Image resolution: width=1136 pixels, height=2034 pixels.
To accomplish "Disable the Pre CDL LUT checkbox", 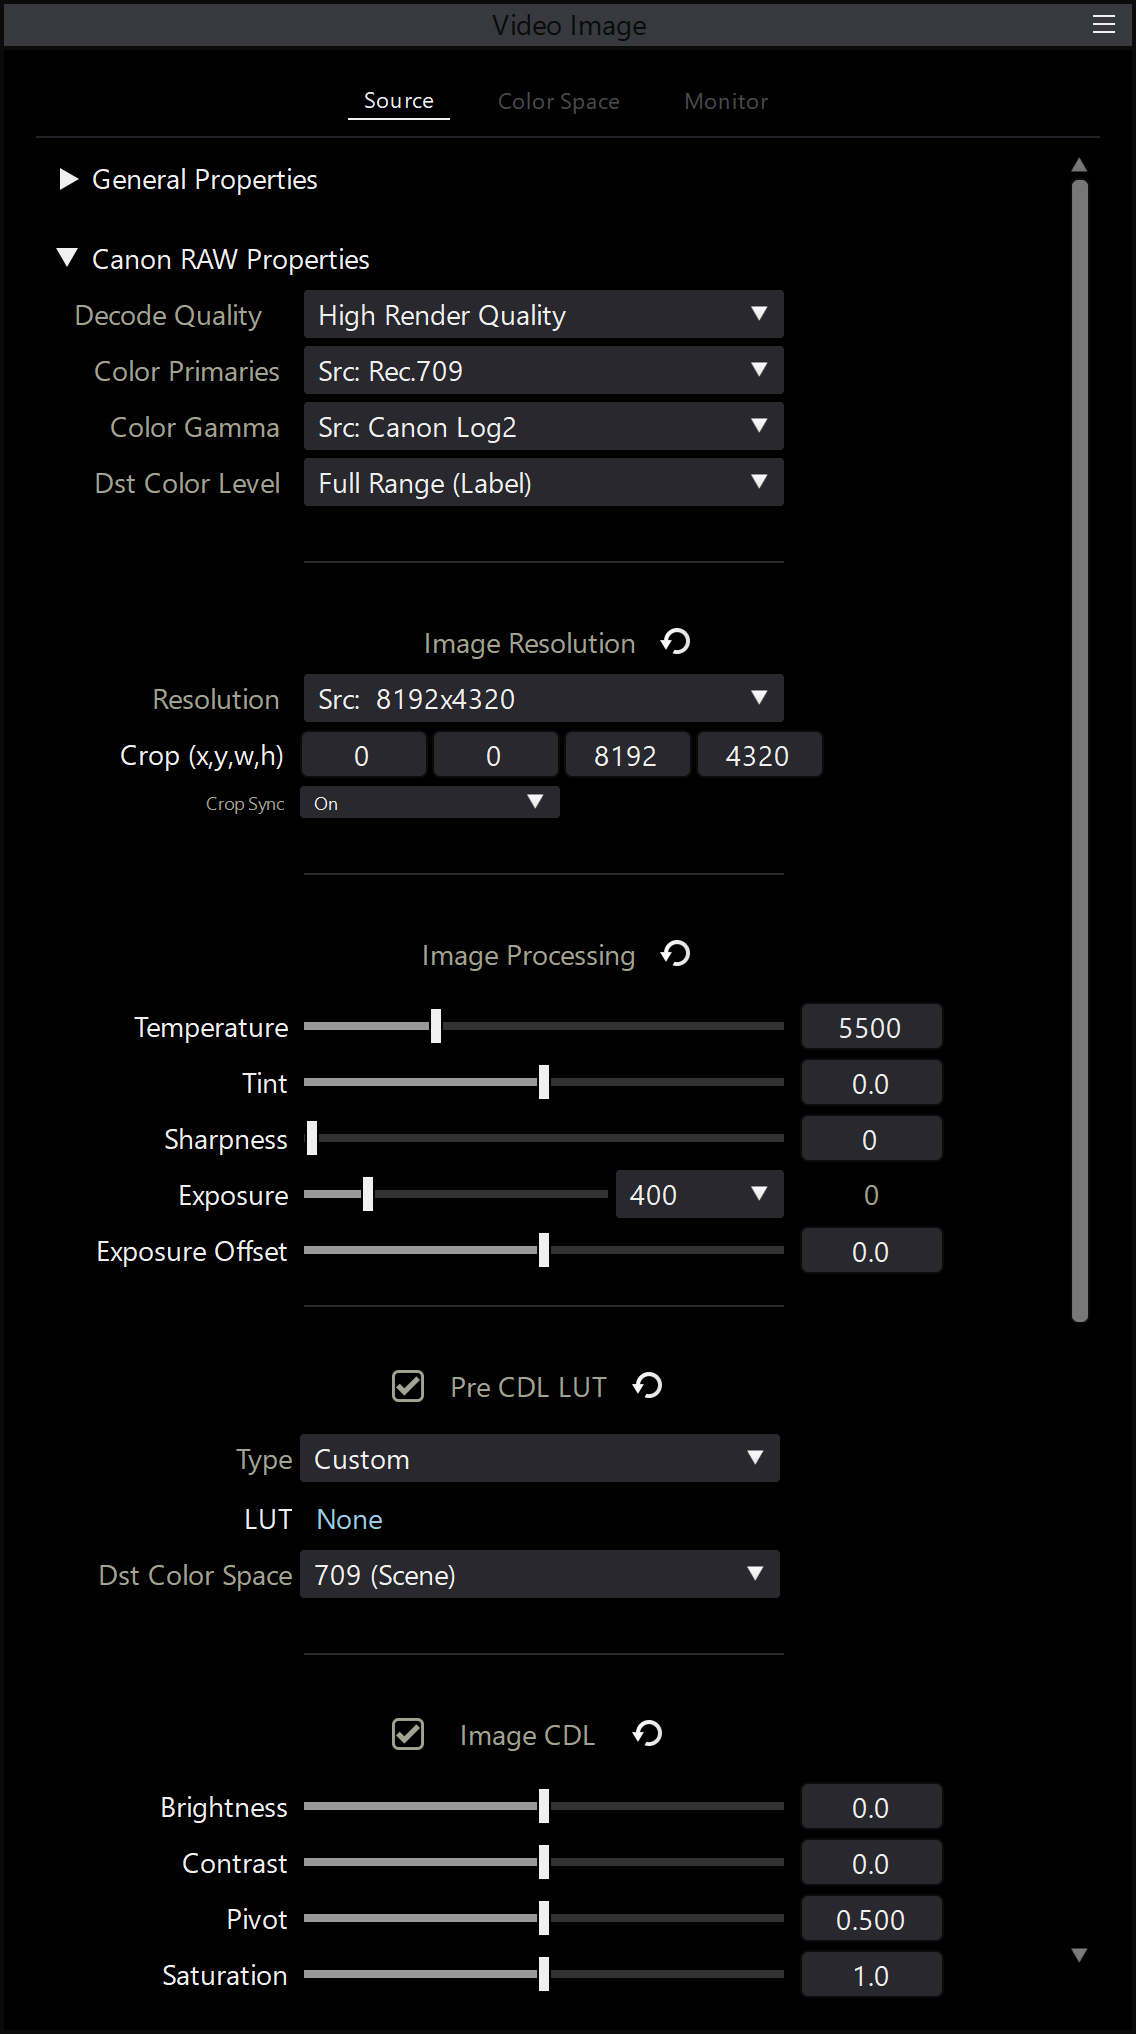I will coord(408,1387).
